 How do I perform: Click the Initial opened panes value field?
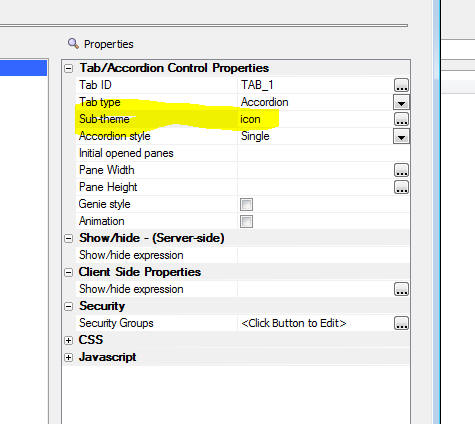(323, 153)
